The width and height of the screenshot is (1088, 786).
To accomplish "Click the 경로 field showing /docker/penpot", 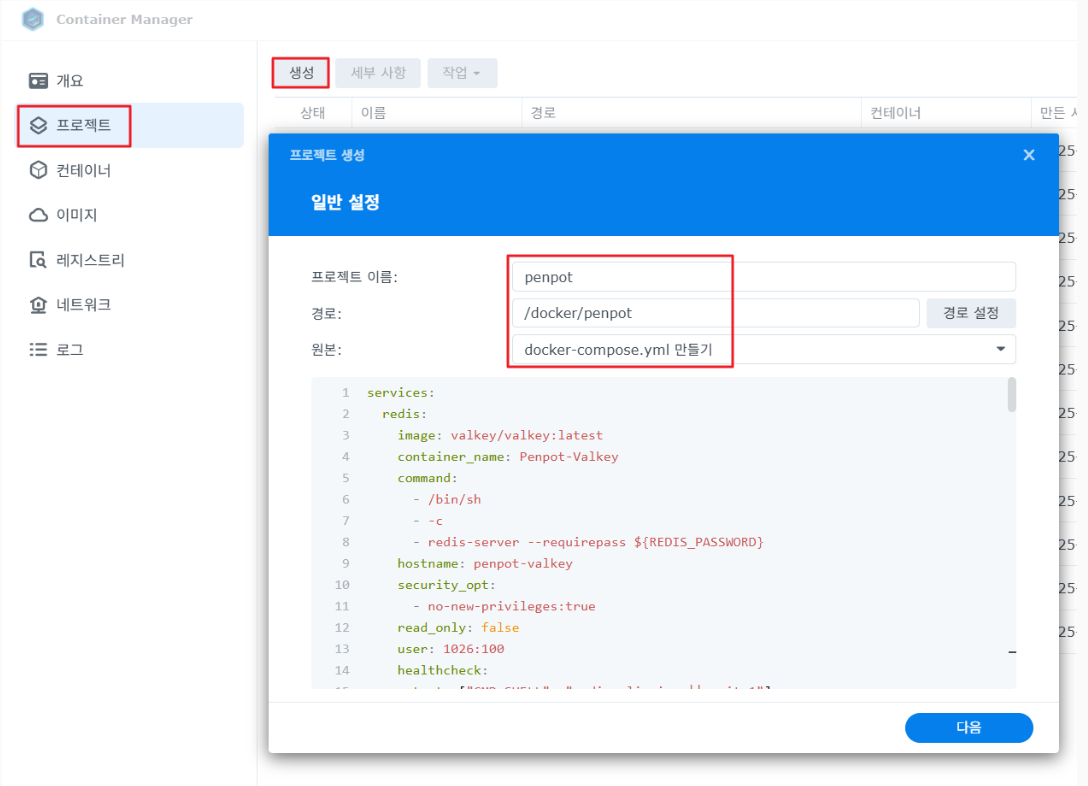I will coord(714,313).
